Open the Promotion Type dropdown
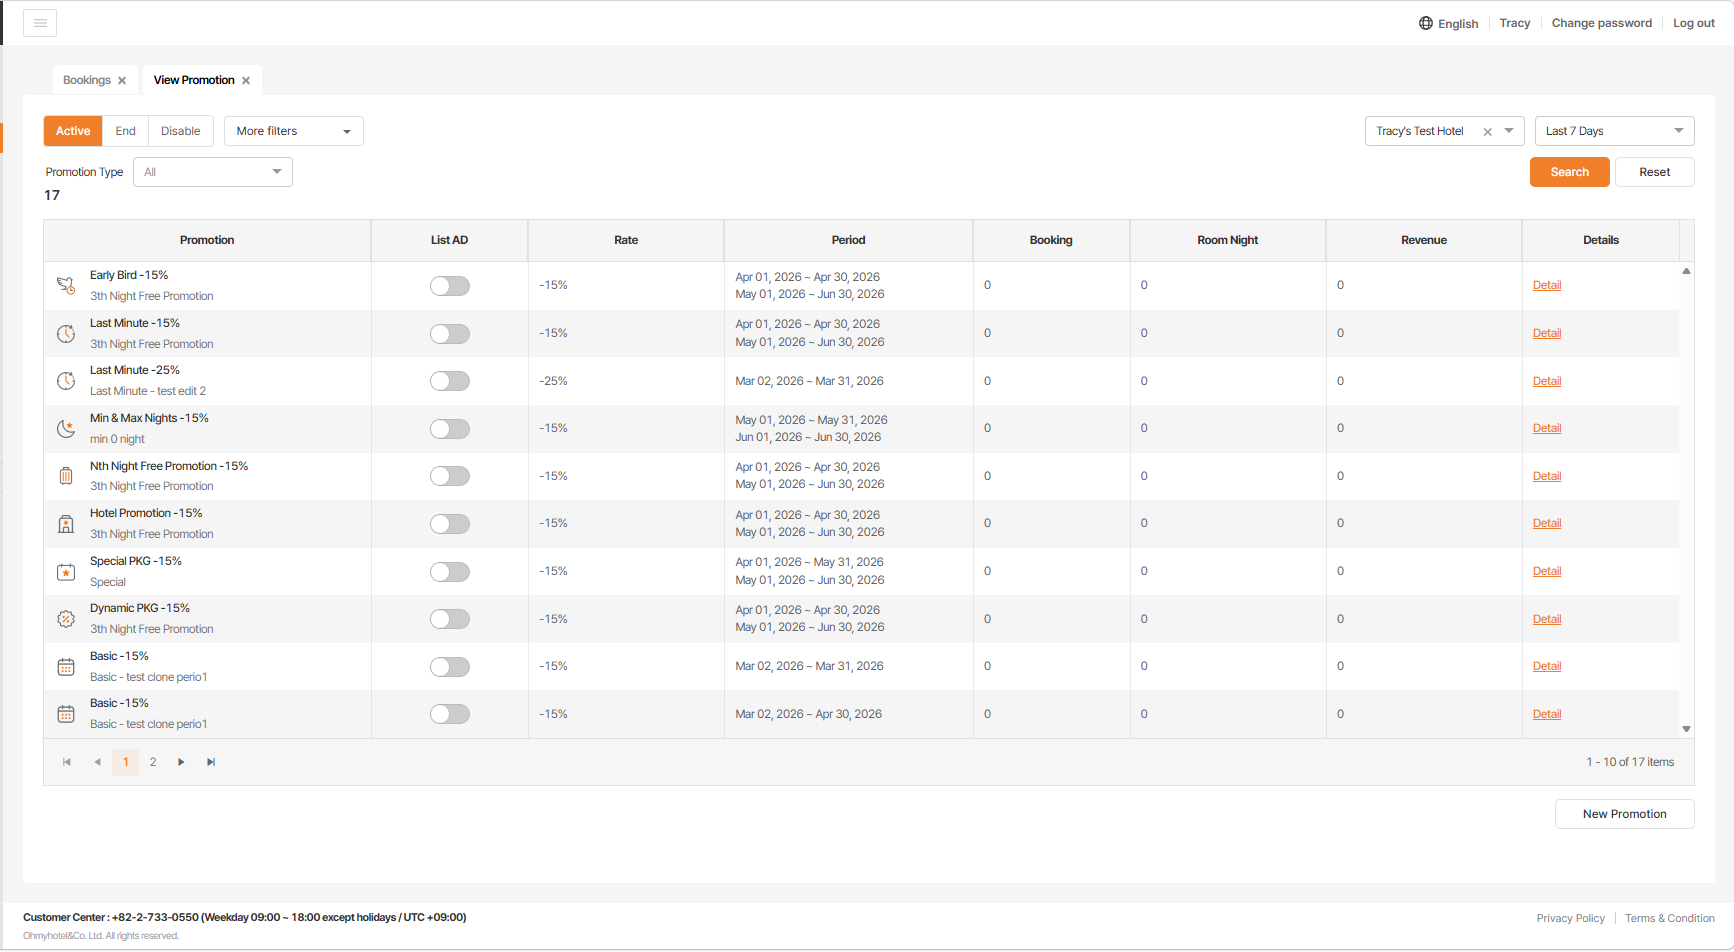 [x=212, y=172]
